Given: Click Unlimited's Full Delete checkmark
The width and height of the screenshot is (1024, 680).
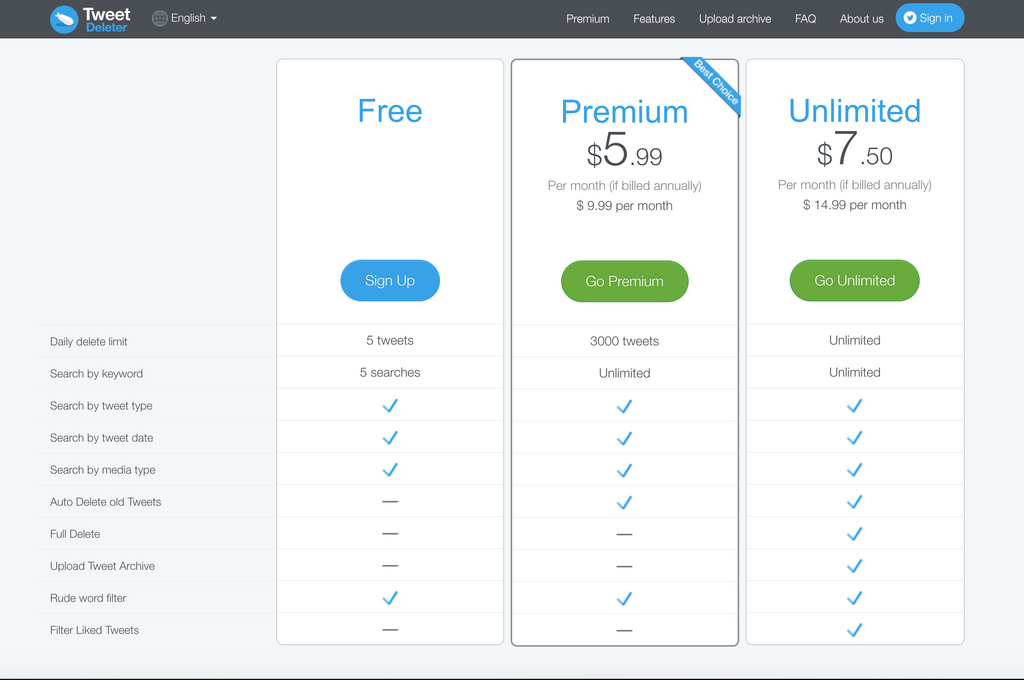Looking at the screenshot, I should (x=854, y=534).
